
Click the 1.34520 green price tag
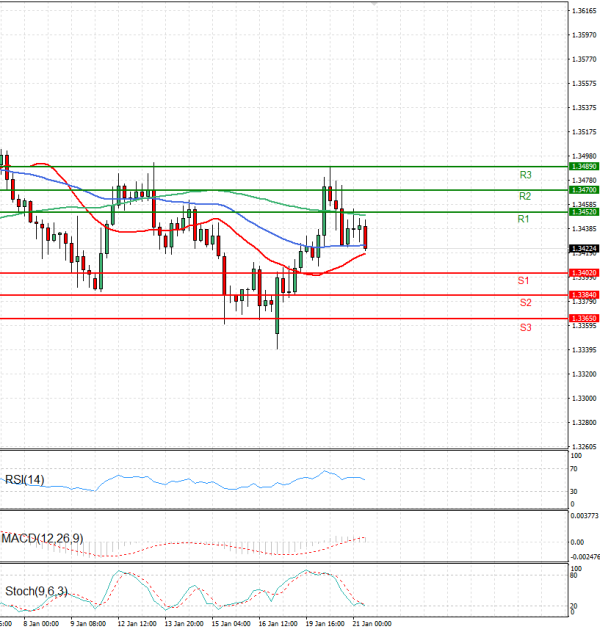tap(583, 212)
